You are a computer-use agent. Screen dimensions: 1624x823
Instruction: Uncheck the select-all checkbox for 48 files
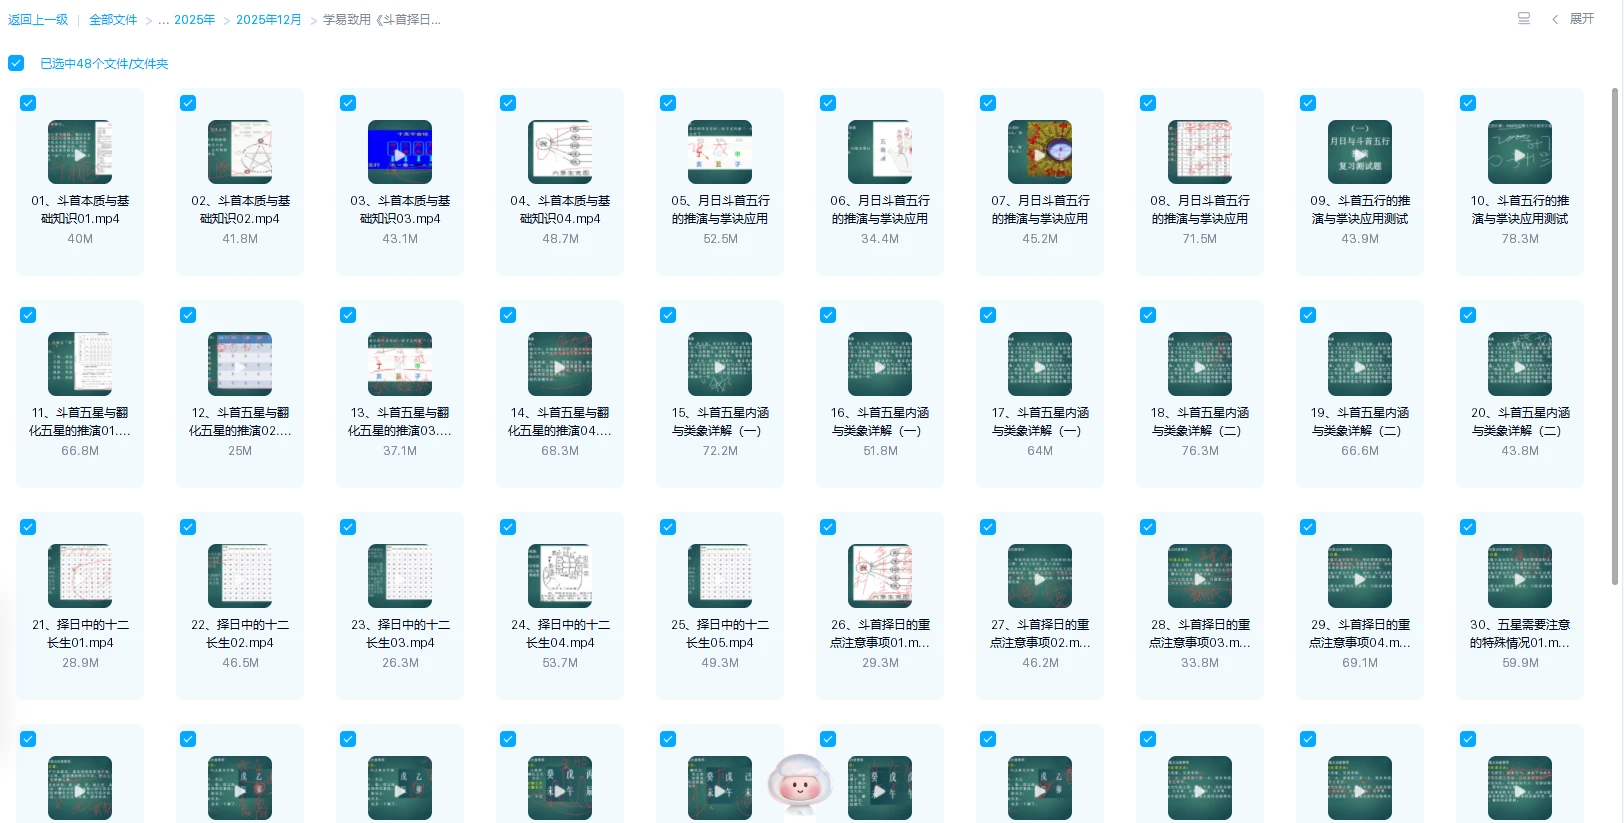(16, 63)
